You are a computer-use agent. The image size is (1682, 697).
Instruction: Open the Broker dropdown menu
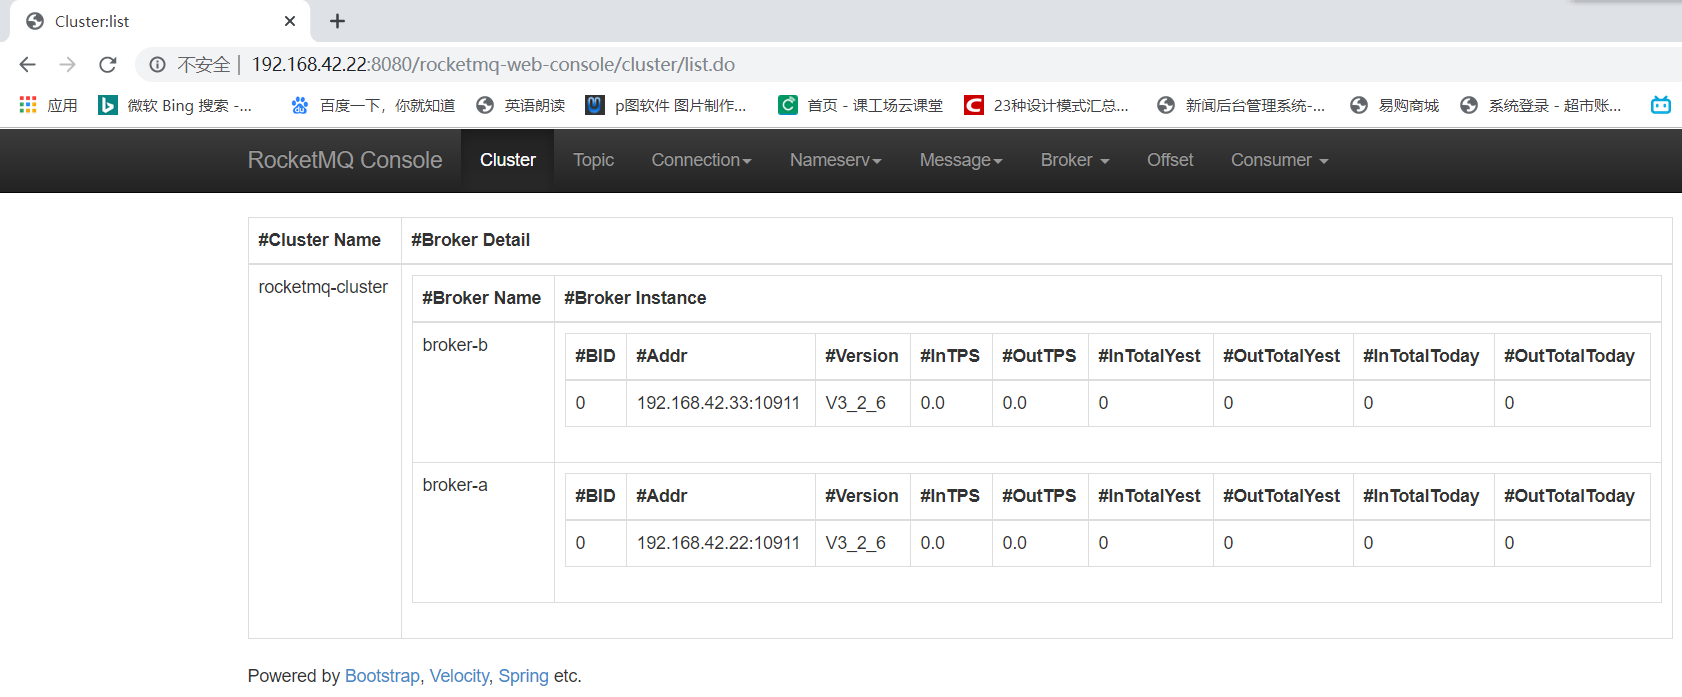pyautogui.click(x=1074, y=160)
